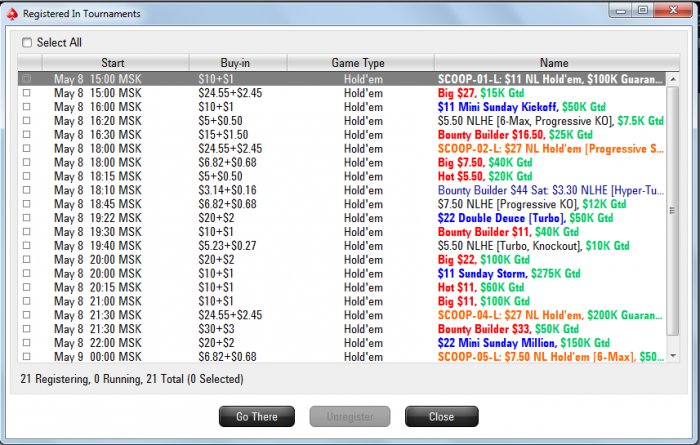Select Hot $5.50, $20K Gtd tournament

click(485, 176)
